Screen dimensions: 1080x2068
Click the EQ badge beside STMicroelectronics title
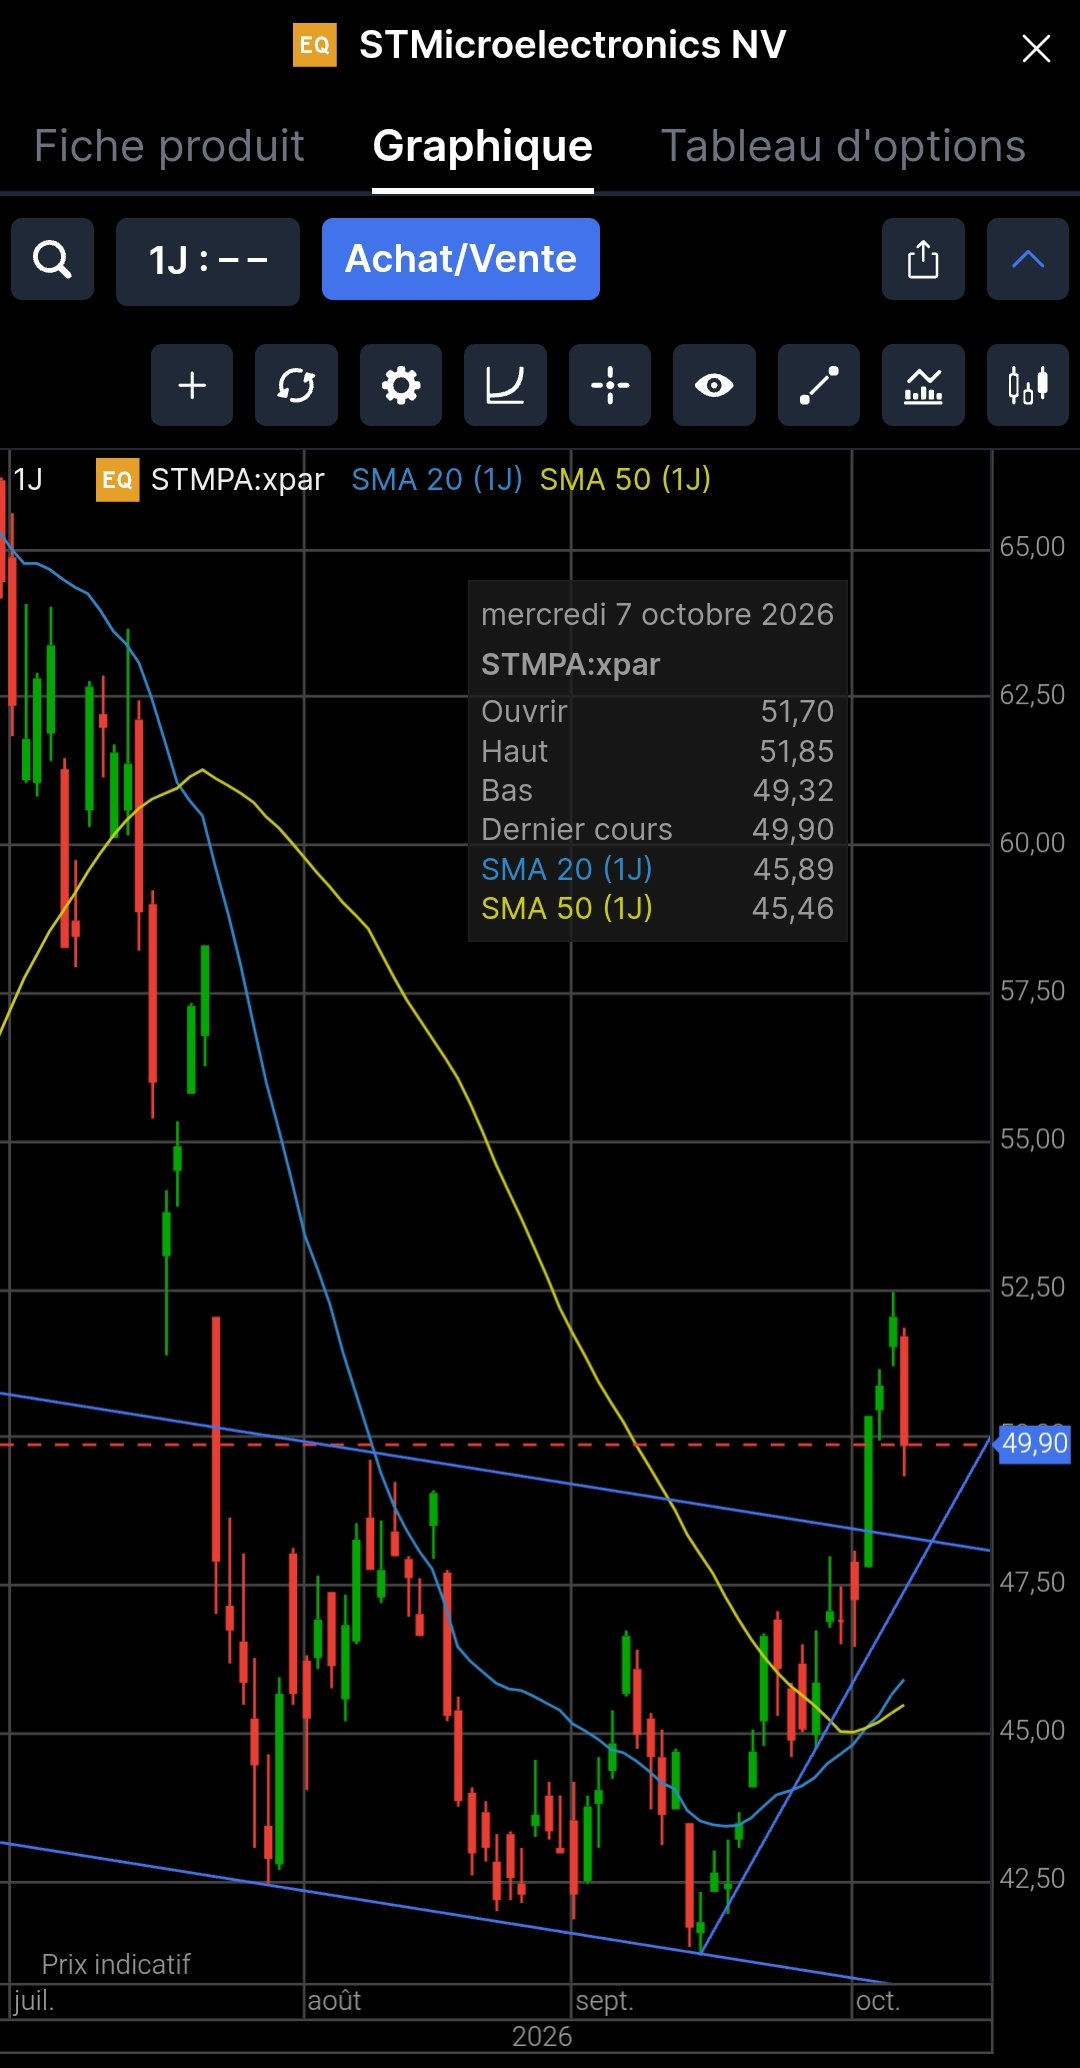(x=315, y=45)
